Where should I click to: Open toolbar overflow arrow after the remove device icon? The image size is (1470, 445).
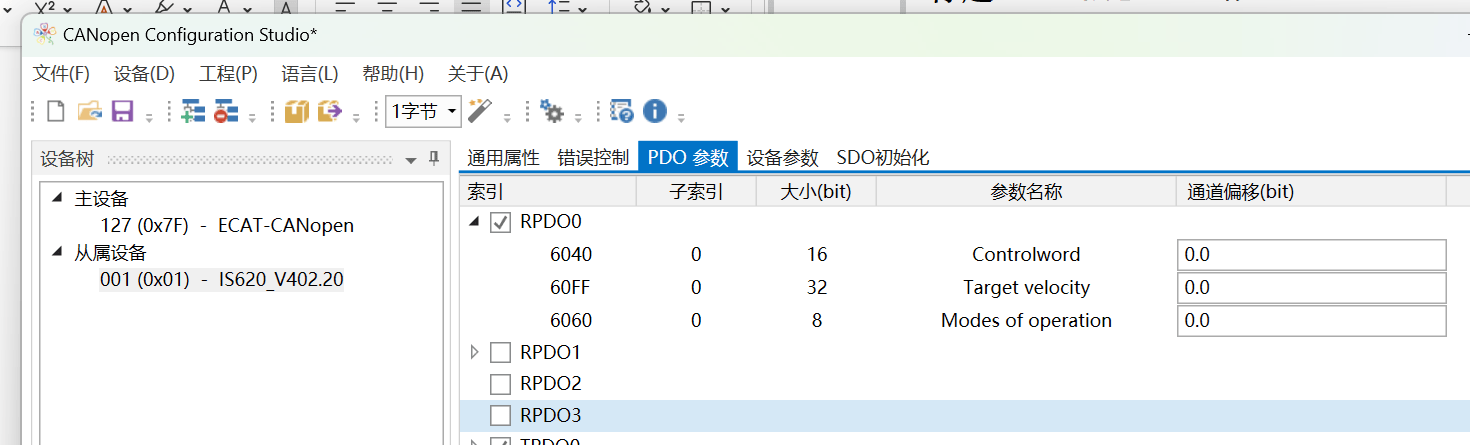(252, 117)
